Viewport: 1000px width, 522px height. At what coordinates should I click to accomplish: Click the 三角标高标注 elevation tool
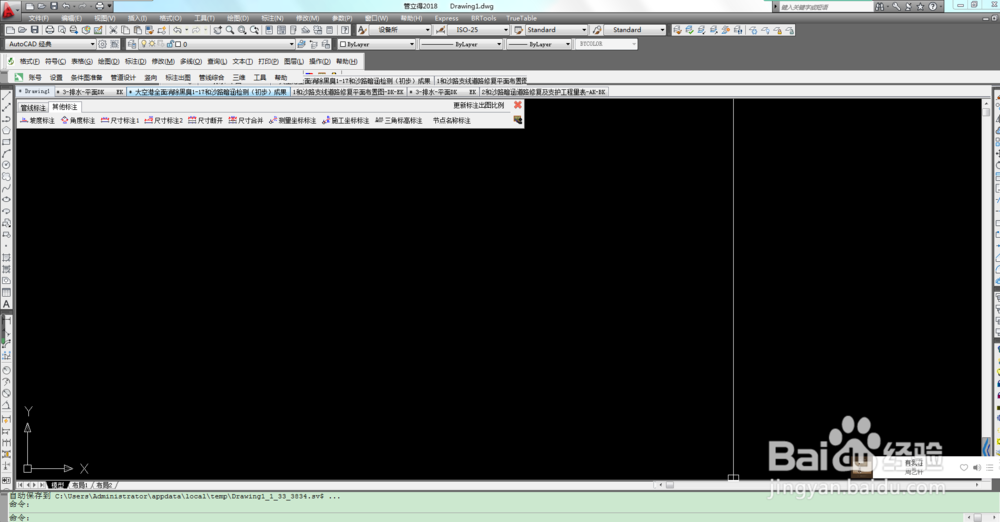click(399, 120)
